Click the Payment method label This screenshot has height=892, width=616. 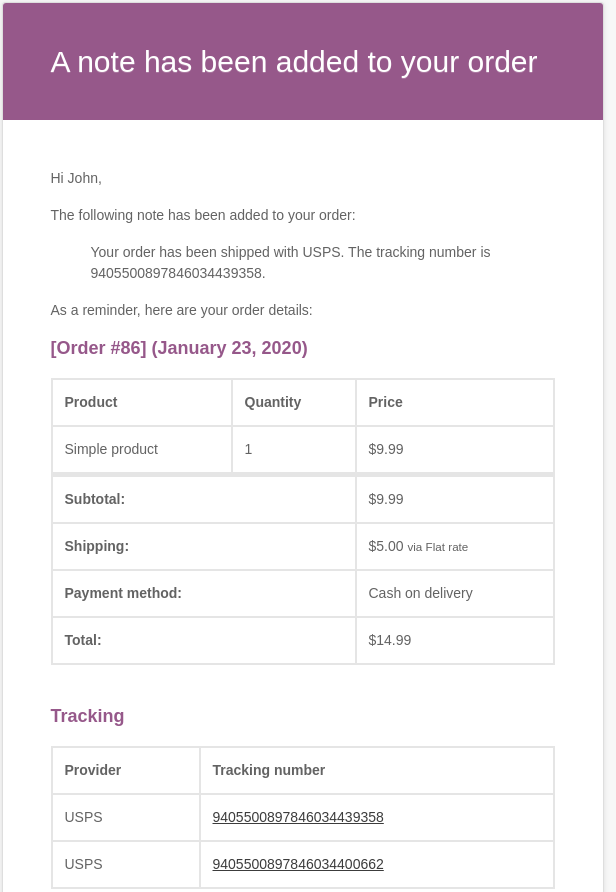coord(123,593)
